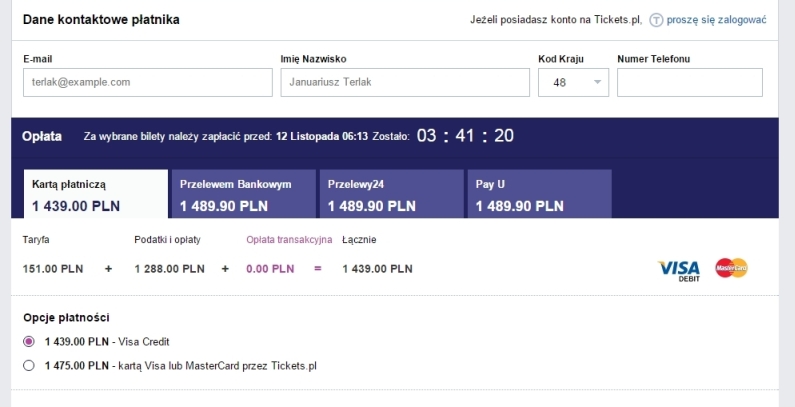Click the Imię Nazwisko input field
The width and height of the screenshot is (795, 407).
(x=405, y=82)
